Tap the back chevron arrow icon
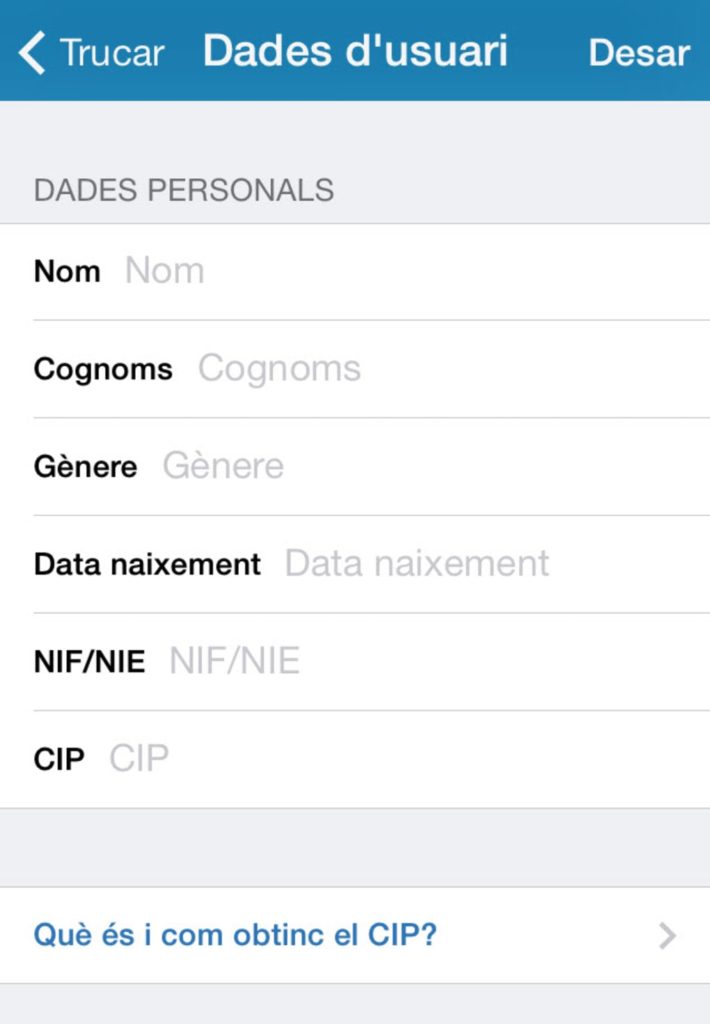This screenshot has width=710, height=1024. click(32, 52)
